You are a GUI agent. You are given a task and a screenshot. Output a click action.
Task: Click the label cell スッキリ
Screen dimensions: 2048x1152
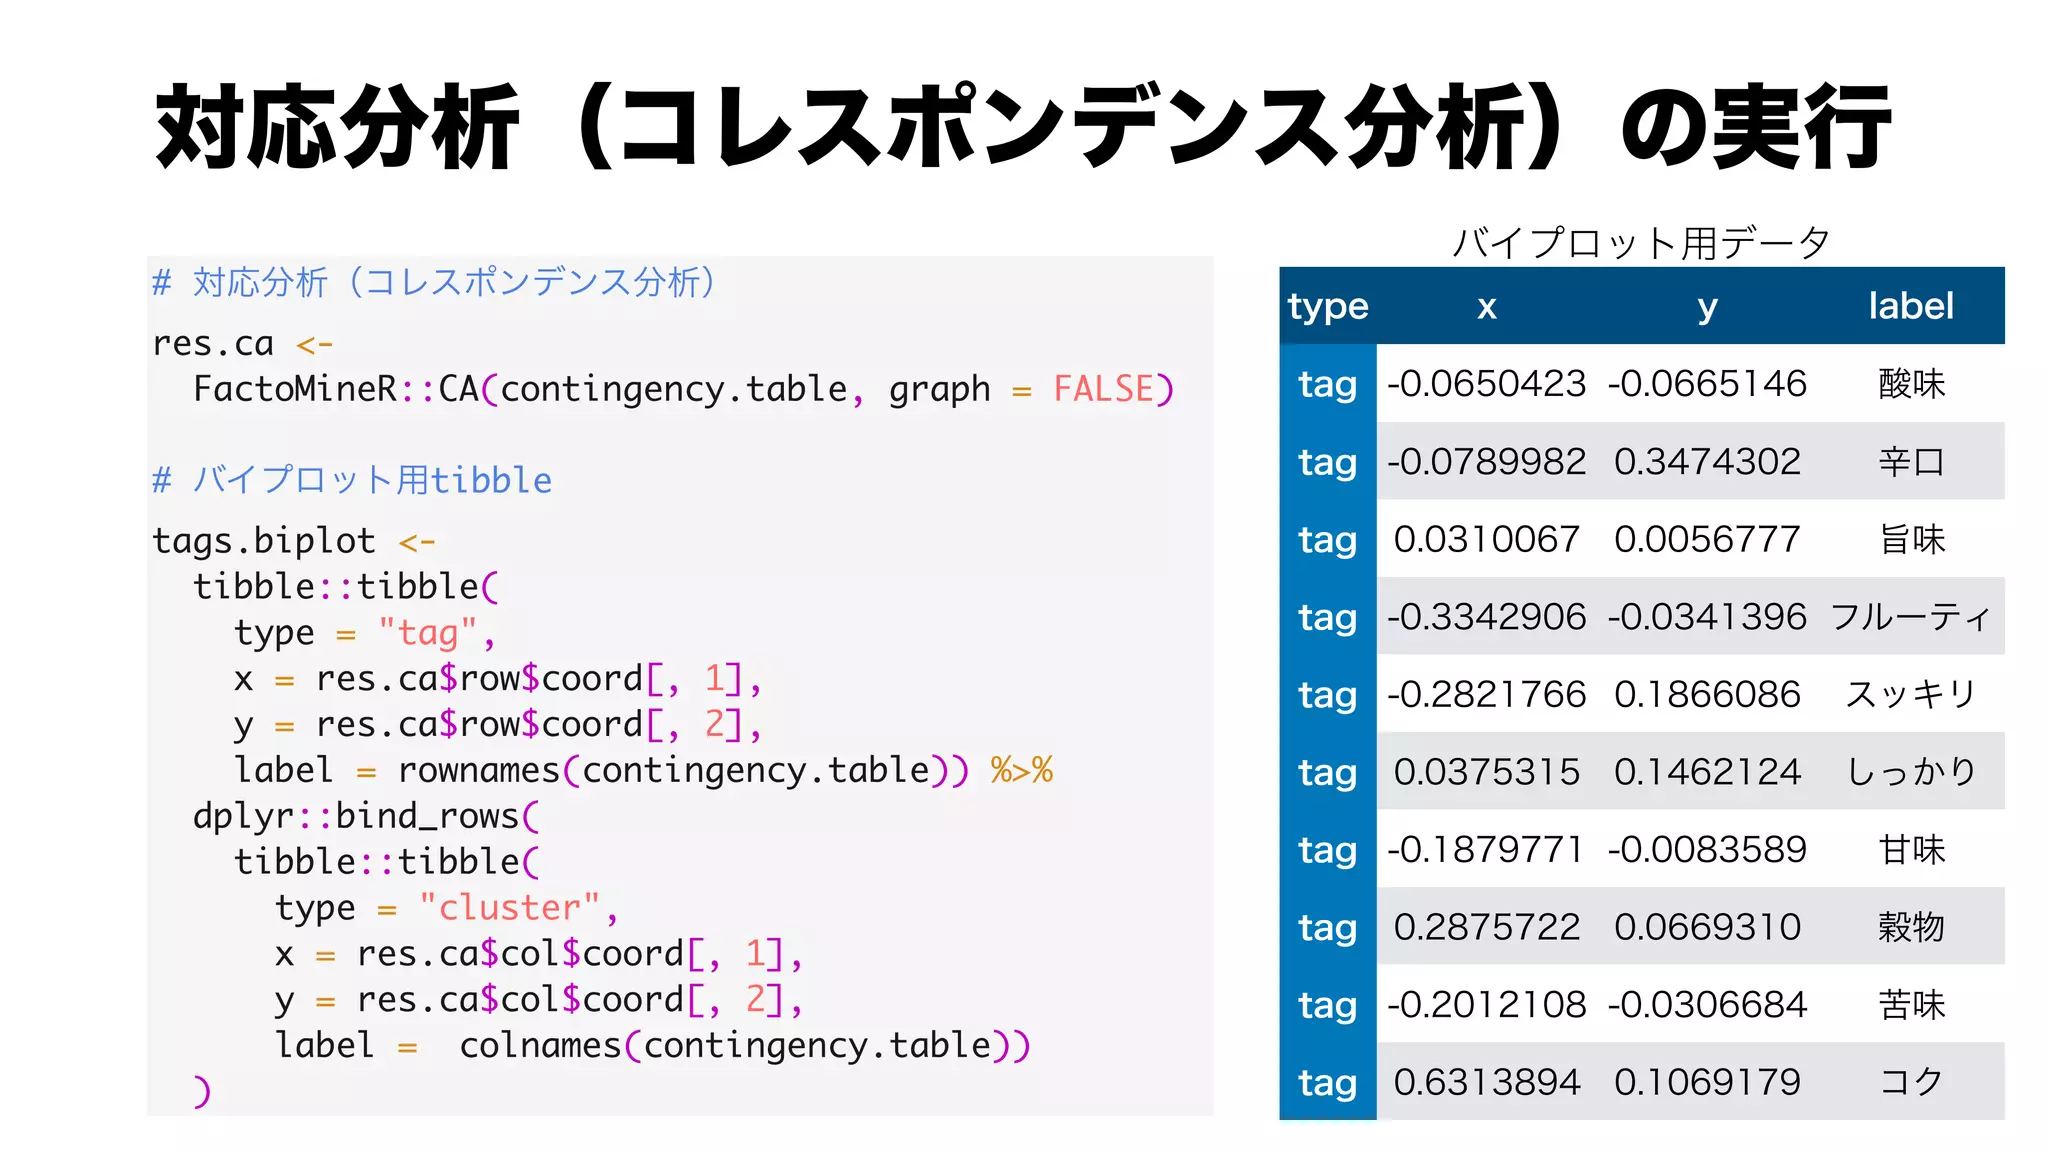[x=1911, y=695]
